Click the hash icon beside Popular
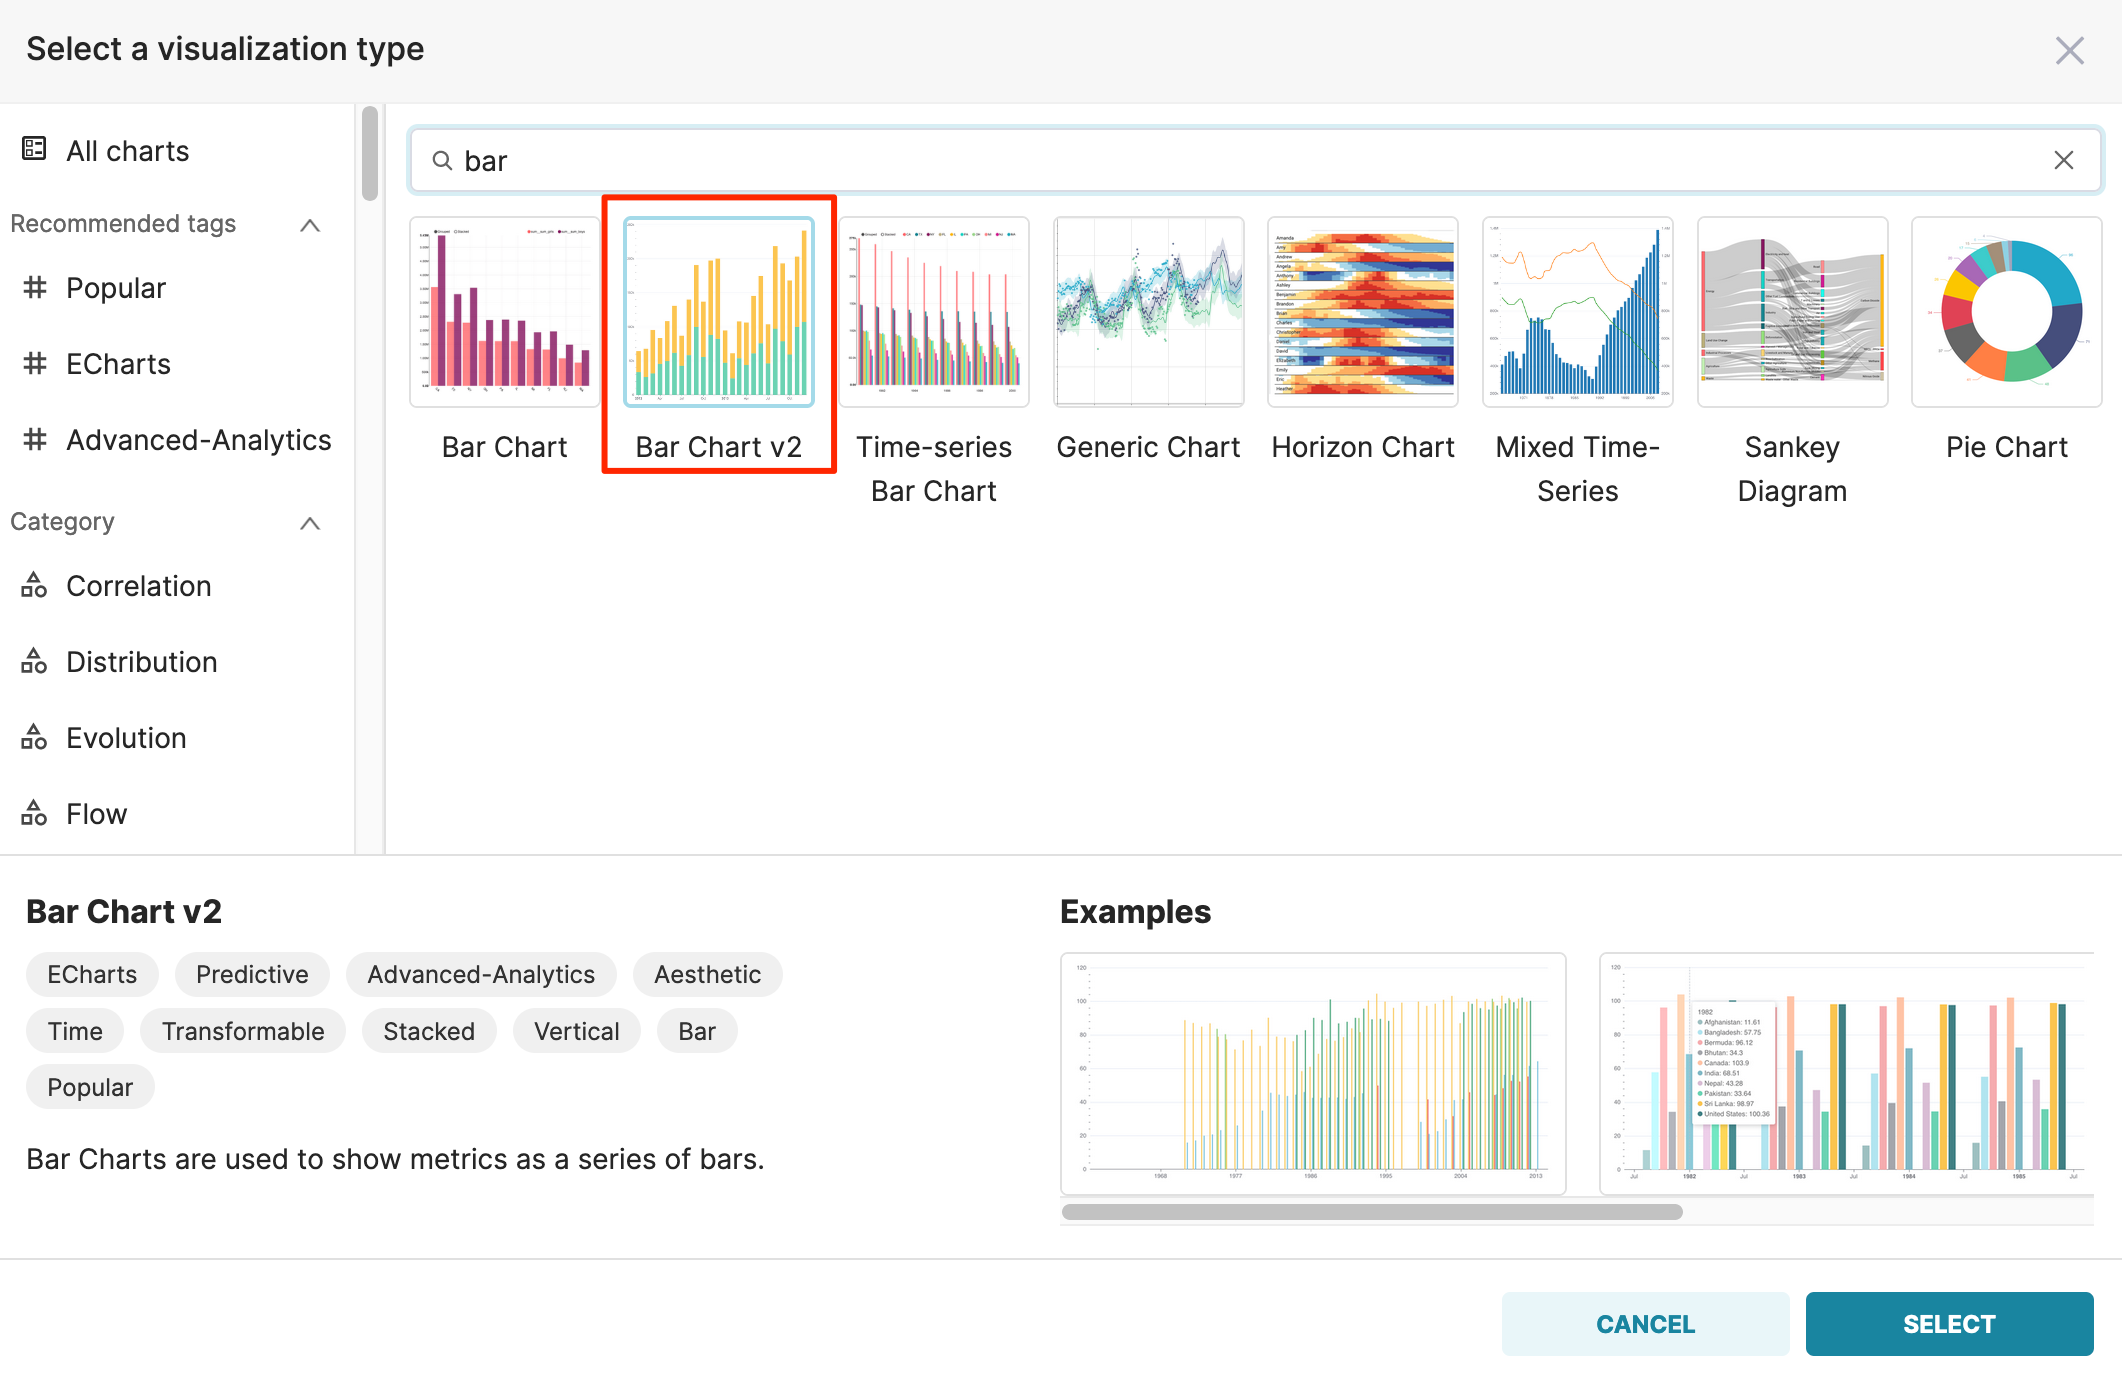This screenshot has height=1382, width=2122. [35, 288]
